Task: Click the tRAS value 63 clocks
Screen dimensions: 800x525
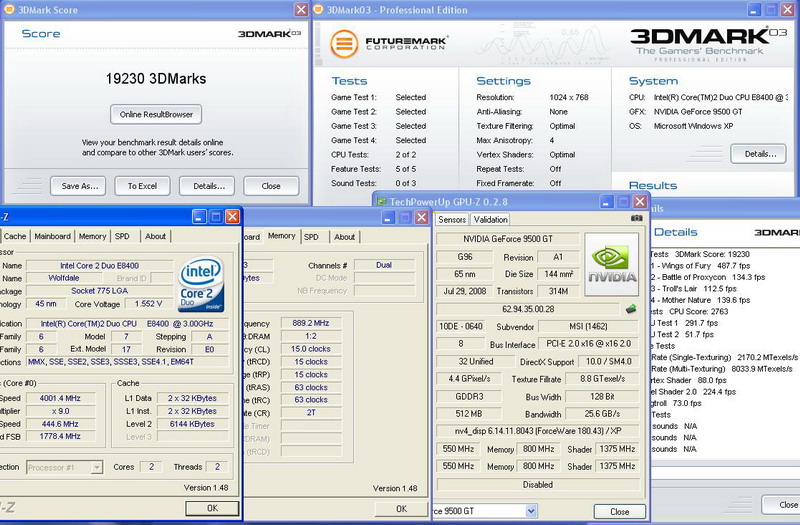Action: pos(311,387)
